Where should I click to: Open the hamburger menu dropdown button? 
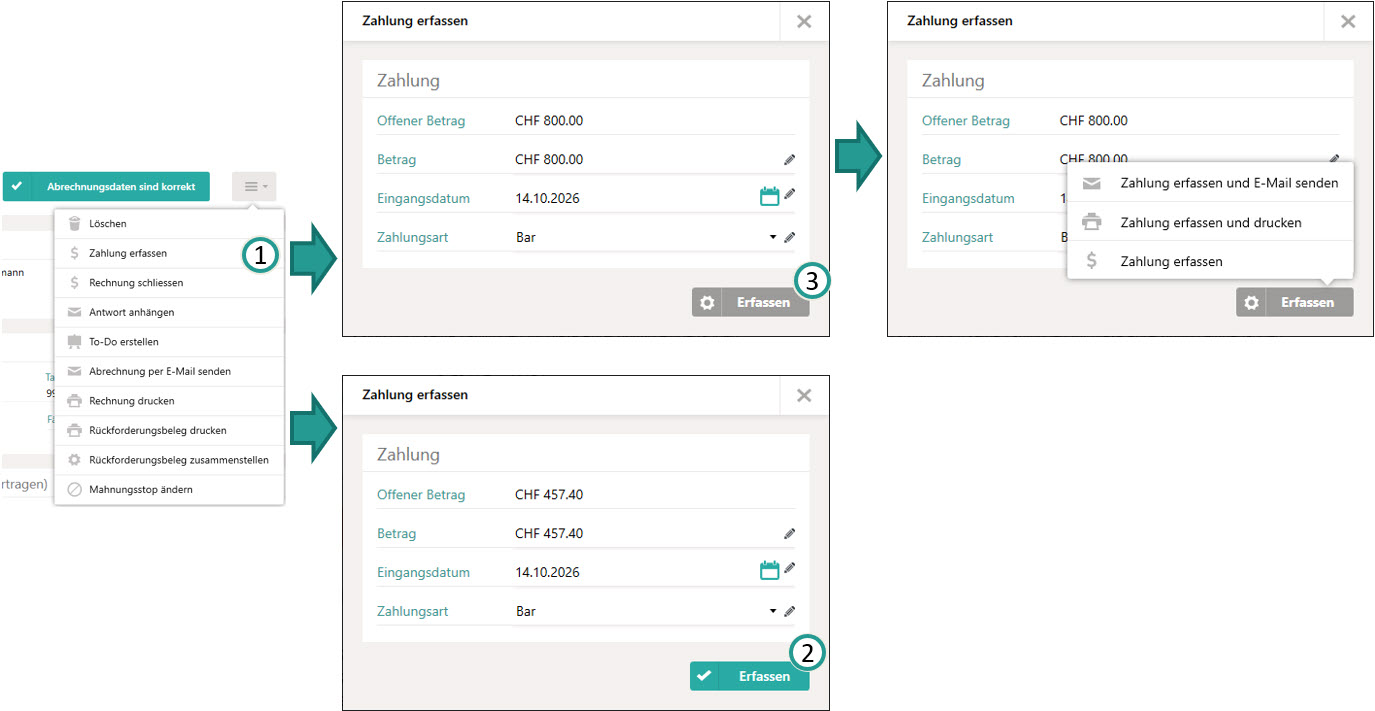tap(254, 186)
